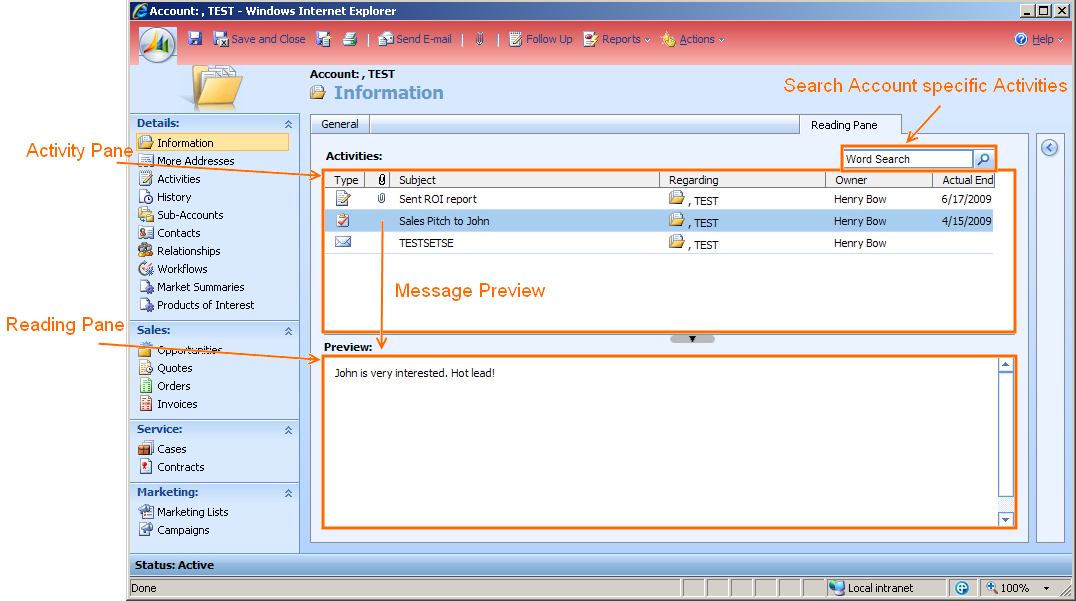Click Send E-mail toolbar button
1076x601 pixels.
click(415, 39)
